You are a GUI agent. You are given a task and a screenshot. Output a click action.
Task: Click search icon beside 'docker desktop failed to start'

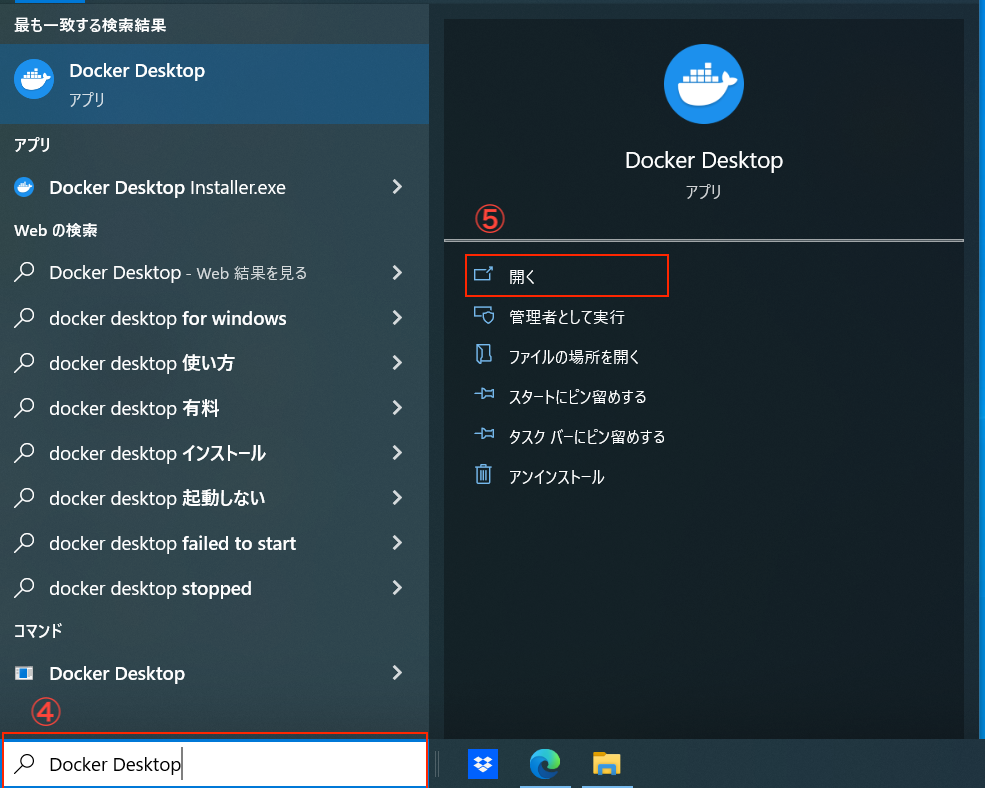(x=24, y=543)
